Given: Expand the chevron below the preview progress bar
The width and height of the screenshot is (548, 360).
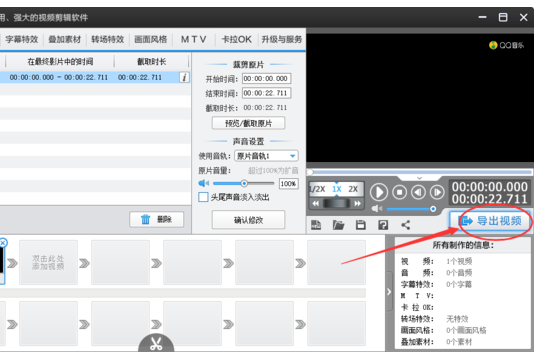Looking at the screenshot, I should coord(419,178).
